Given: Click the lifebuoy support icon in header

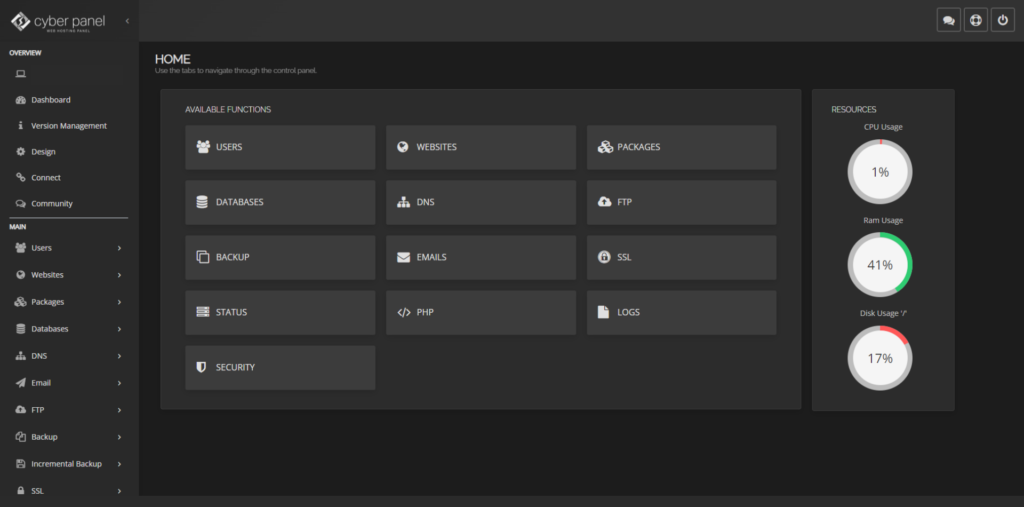Looking at the screenshot, I should [975, 20].
